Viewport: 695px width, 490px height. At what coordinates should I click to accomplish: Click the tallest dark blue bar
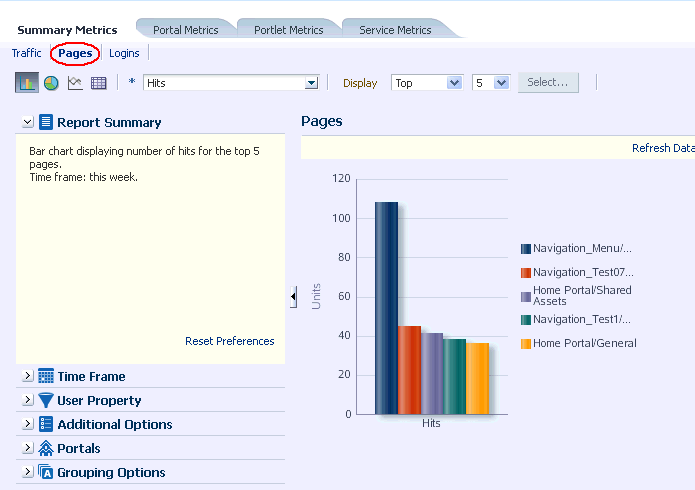coord(387,308)
